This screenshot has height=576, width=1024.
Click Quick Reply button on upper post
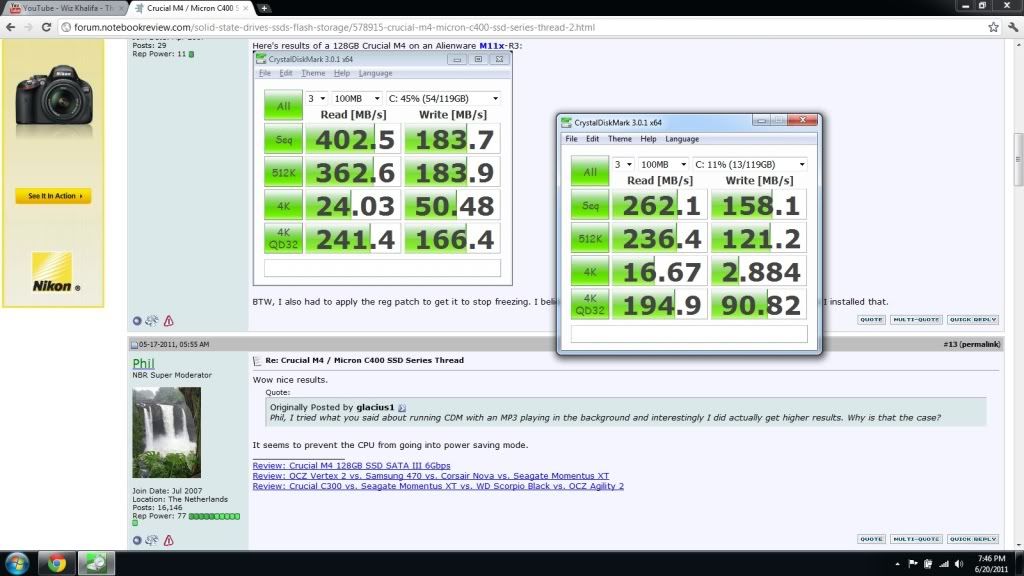[x=972, y=320]
